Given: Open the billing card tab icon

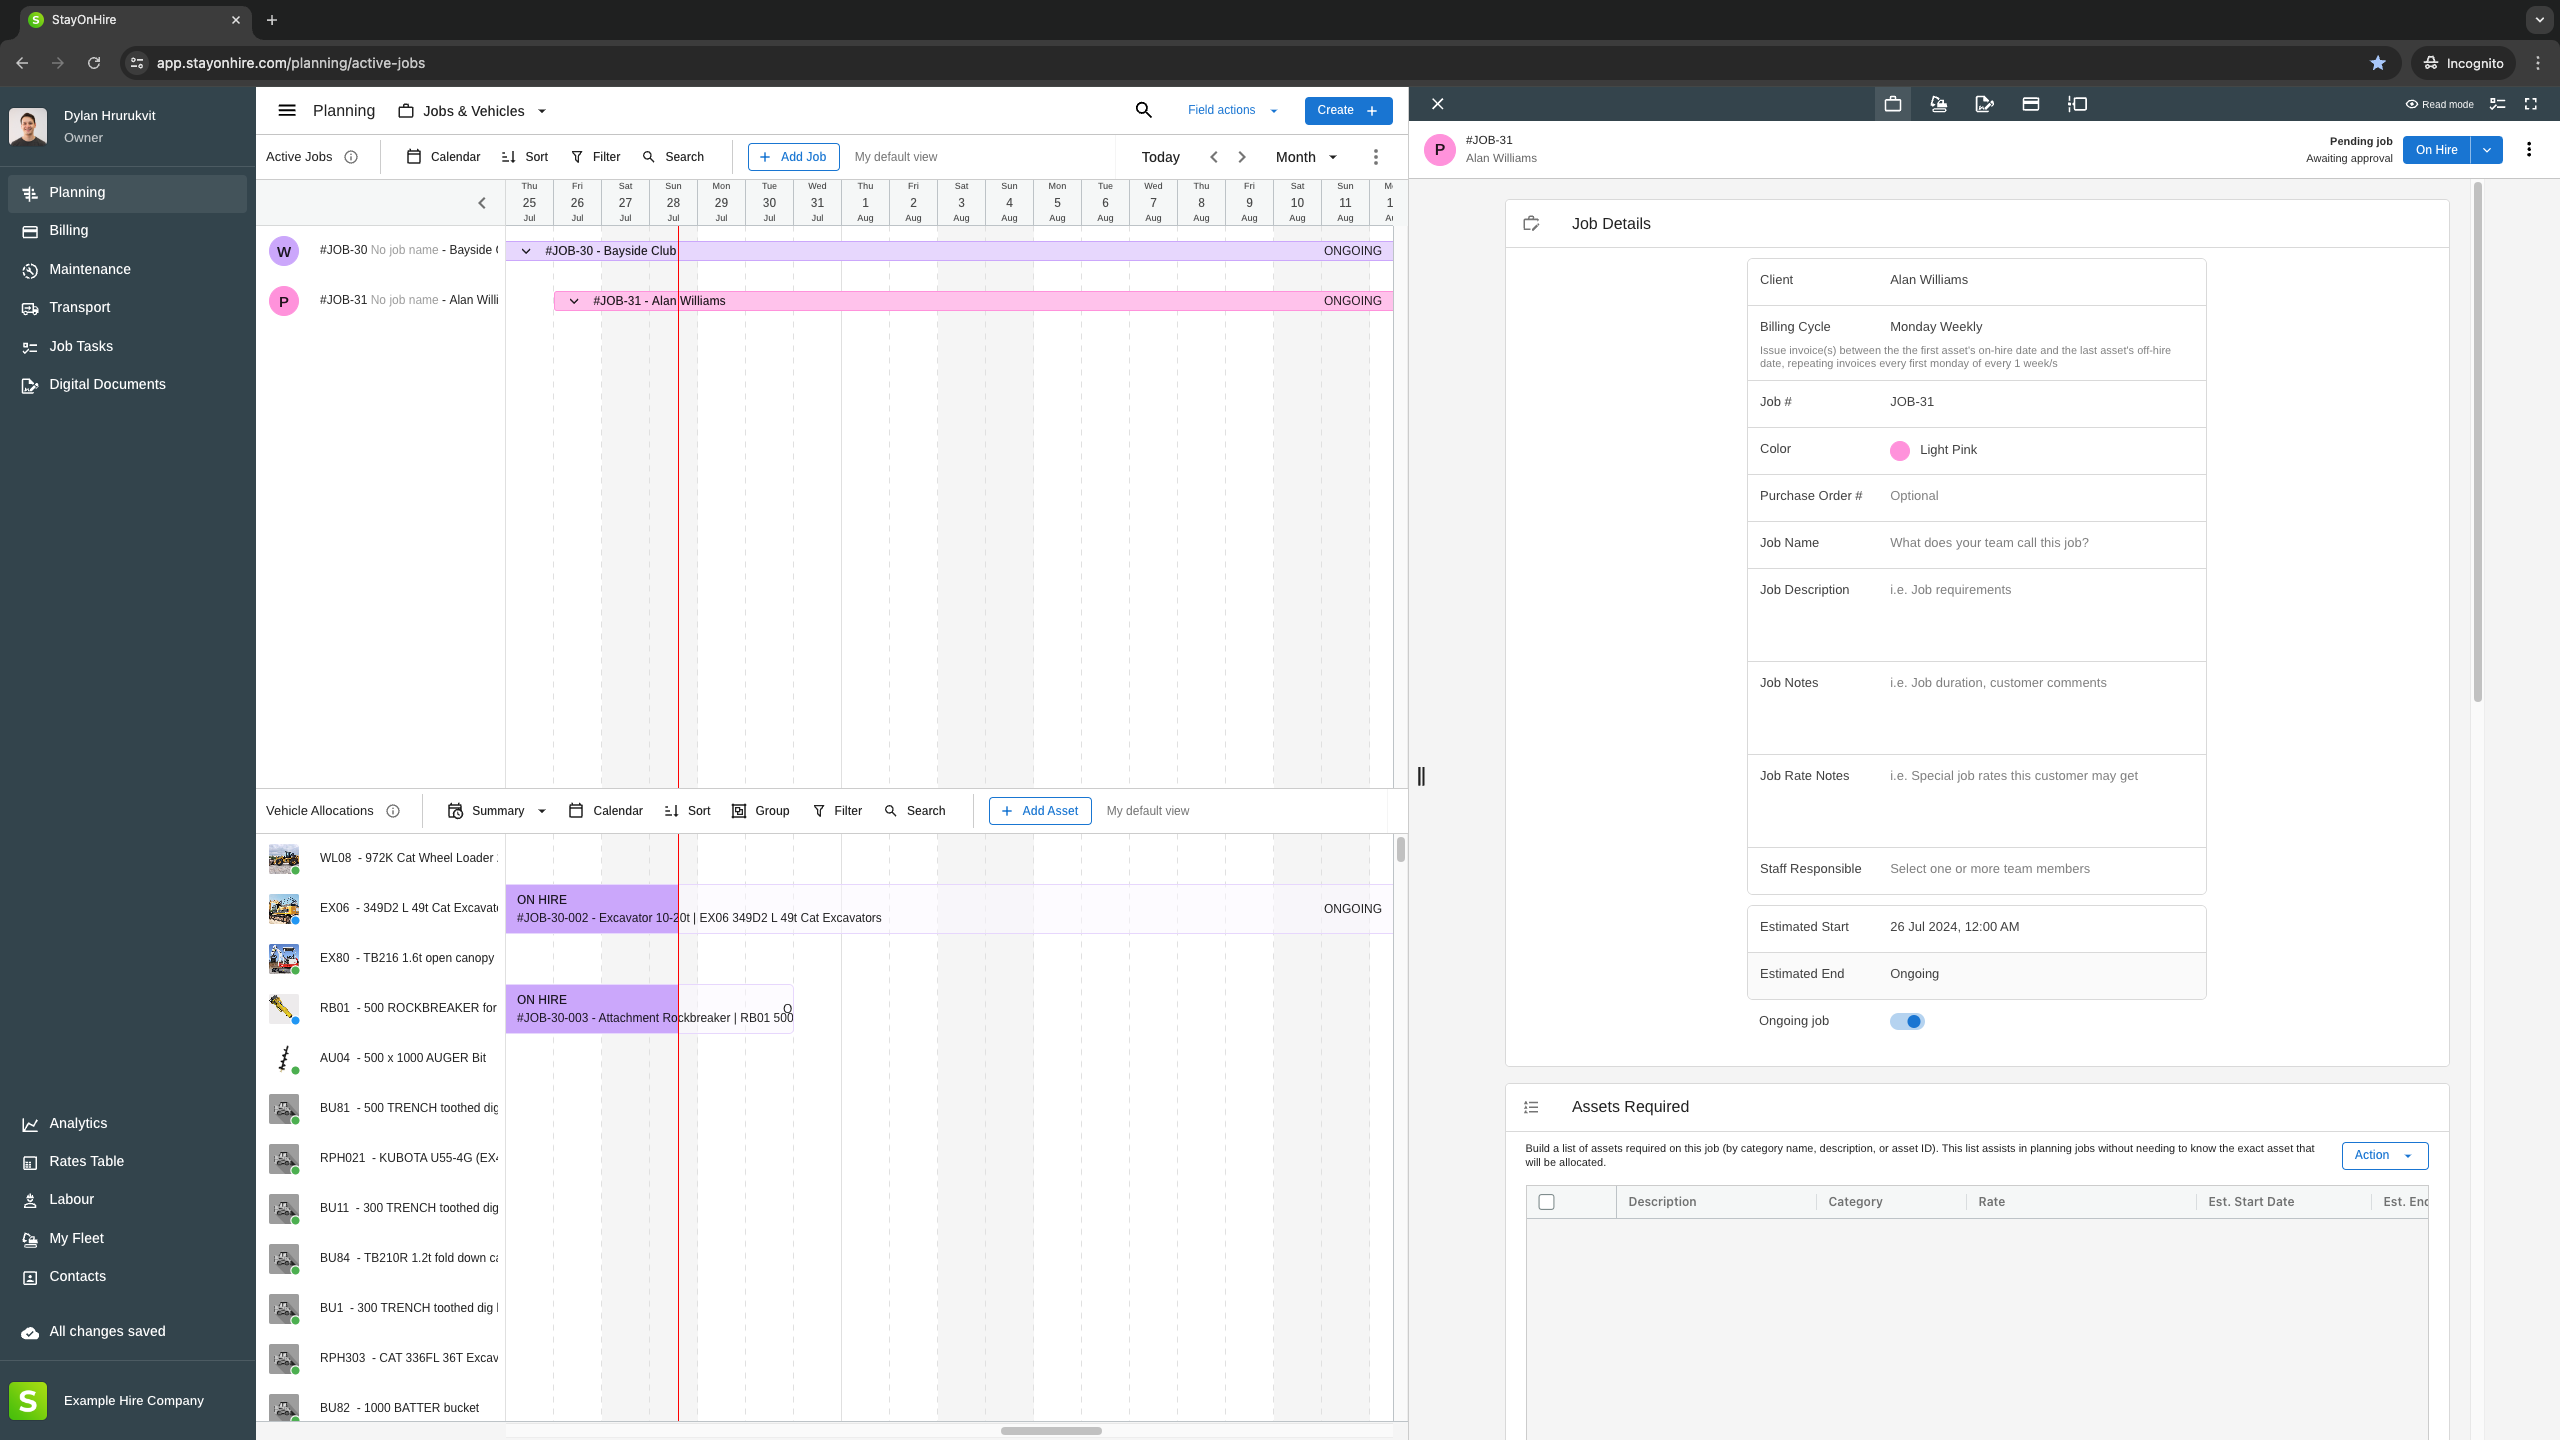Looking at the screenshot, I should [x=2030, y=104].
